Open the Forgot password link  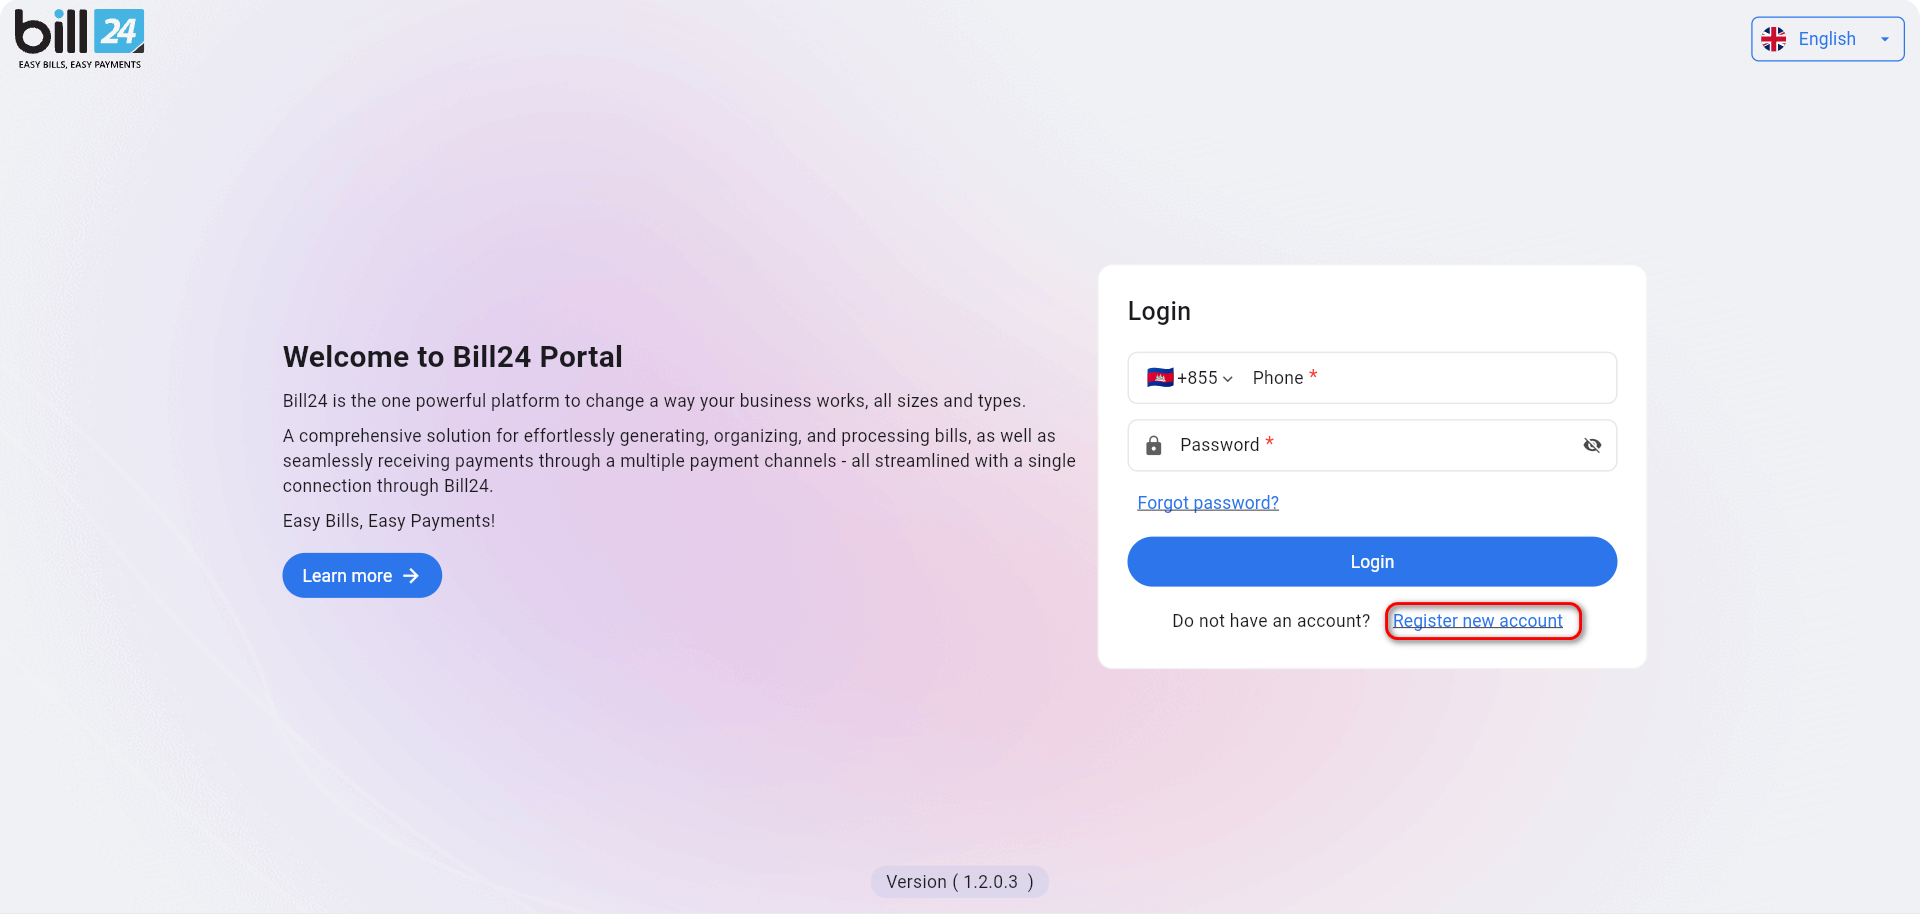(1208, 503)
